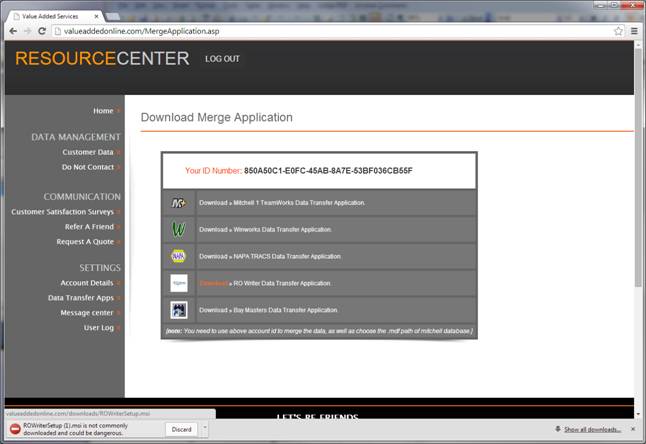Open Request A Quote page
This screenshot has width=646, height=444.
pos(85,242)
